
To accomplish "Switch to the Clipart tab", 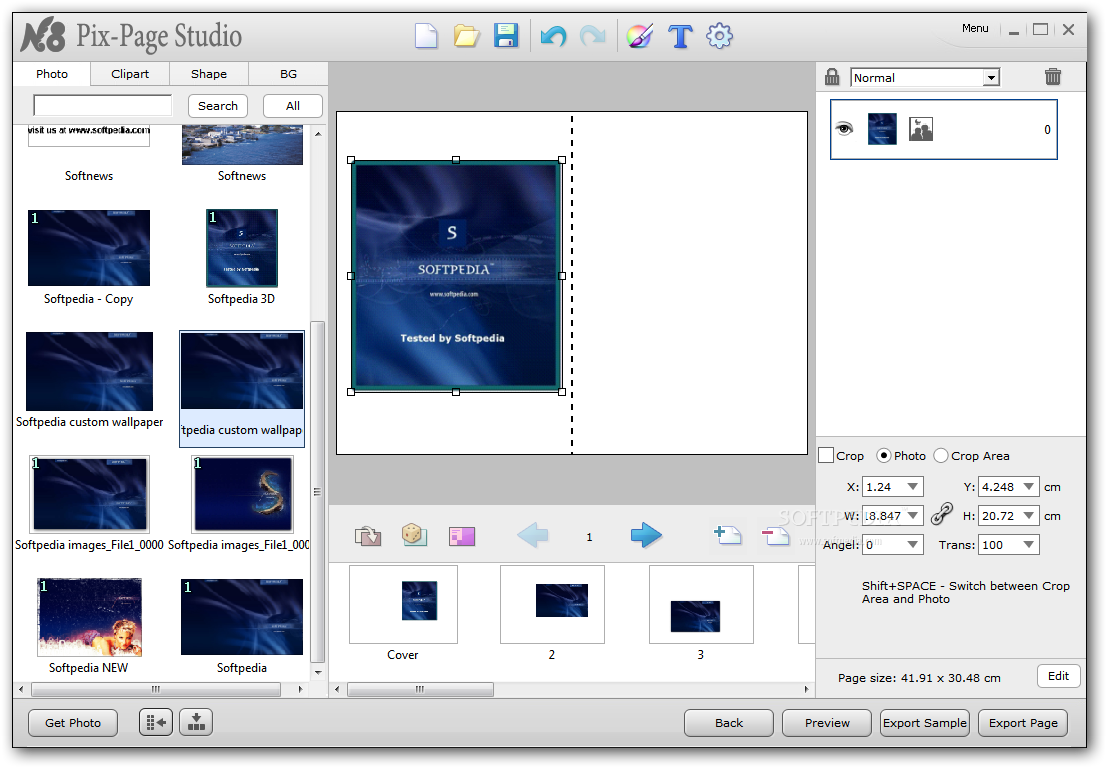I will (130, 74).
